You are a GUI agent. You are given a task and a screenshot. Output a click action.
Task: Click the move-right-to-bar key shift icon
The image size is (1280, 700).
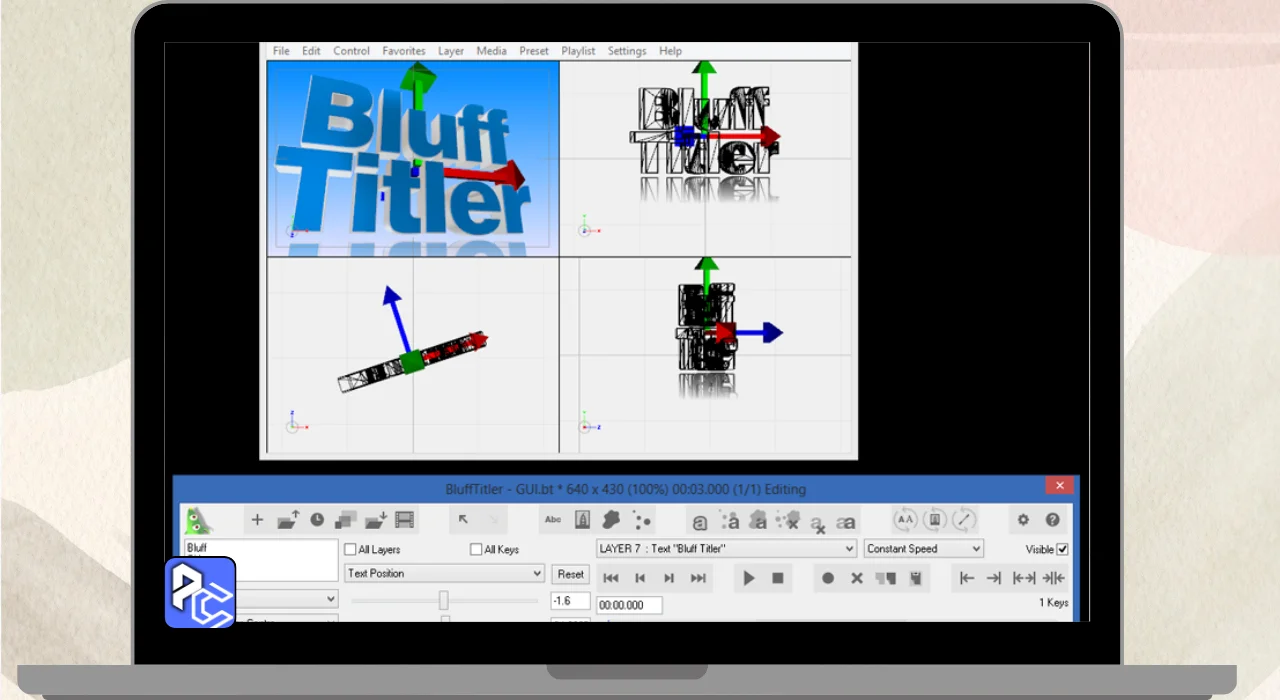(994, 578)
